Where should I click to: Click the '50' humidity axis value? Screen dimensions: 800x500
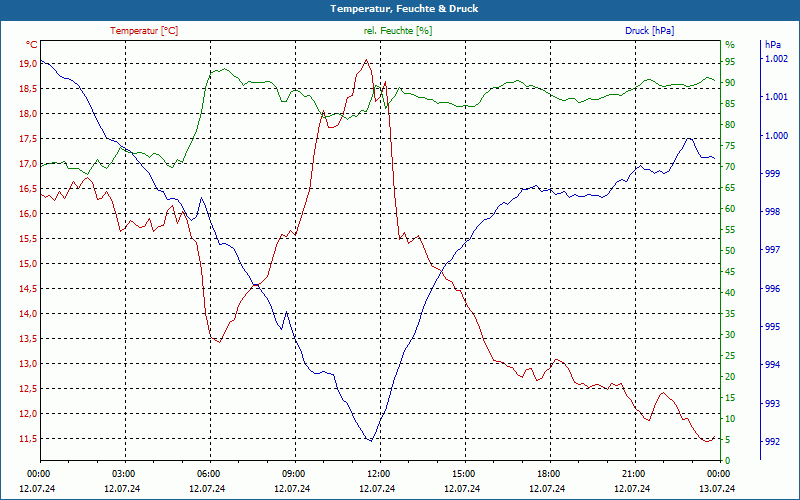(730, 251)
